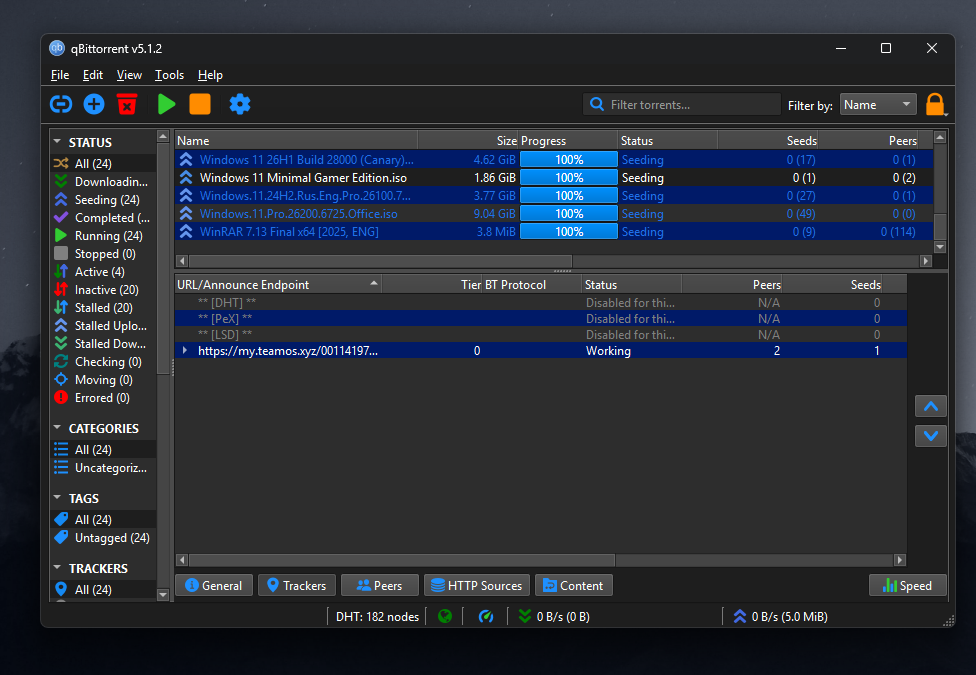Switch to the Trackers tab

point(297,585)
